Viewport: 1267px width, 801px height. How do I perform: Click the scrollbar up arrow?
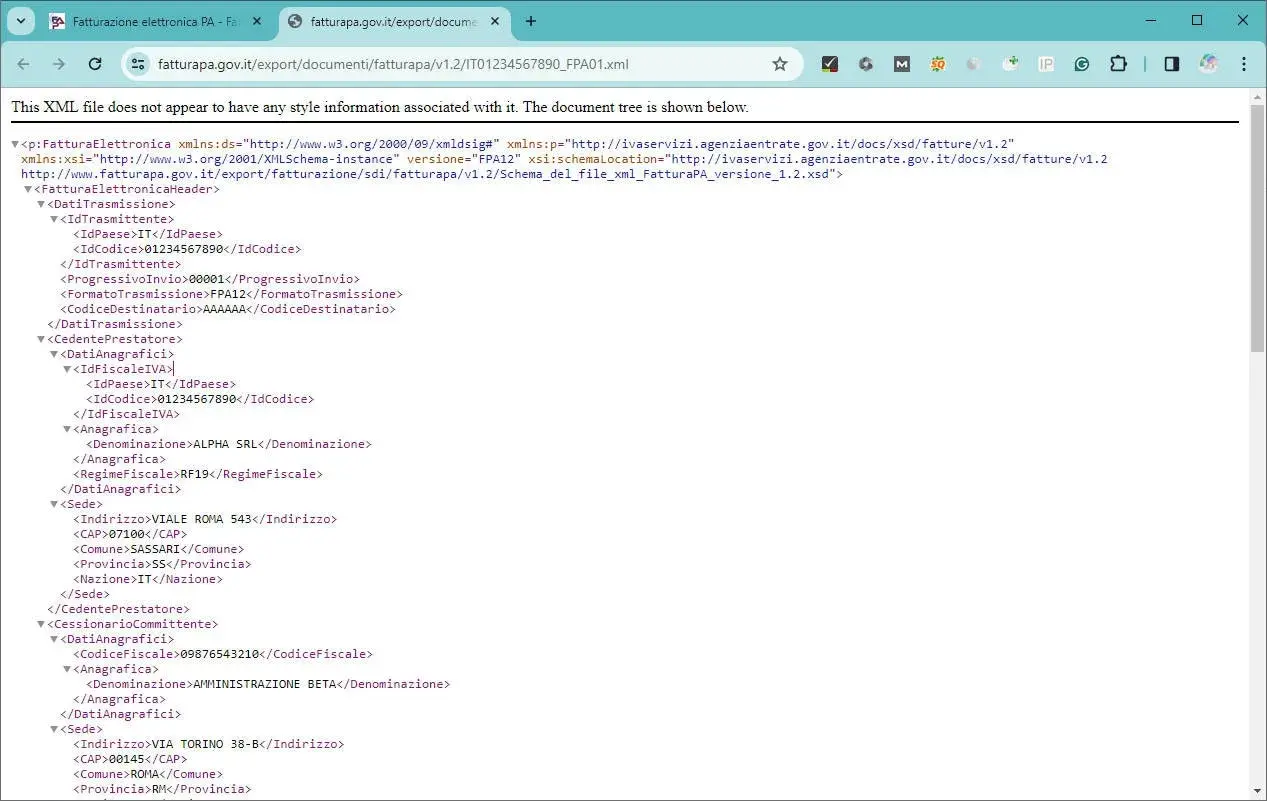click(1258, 95)
